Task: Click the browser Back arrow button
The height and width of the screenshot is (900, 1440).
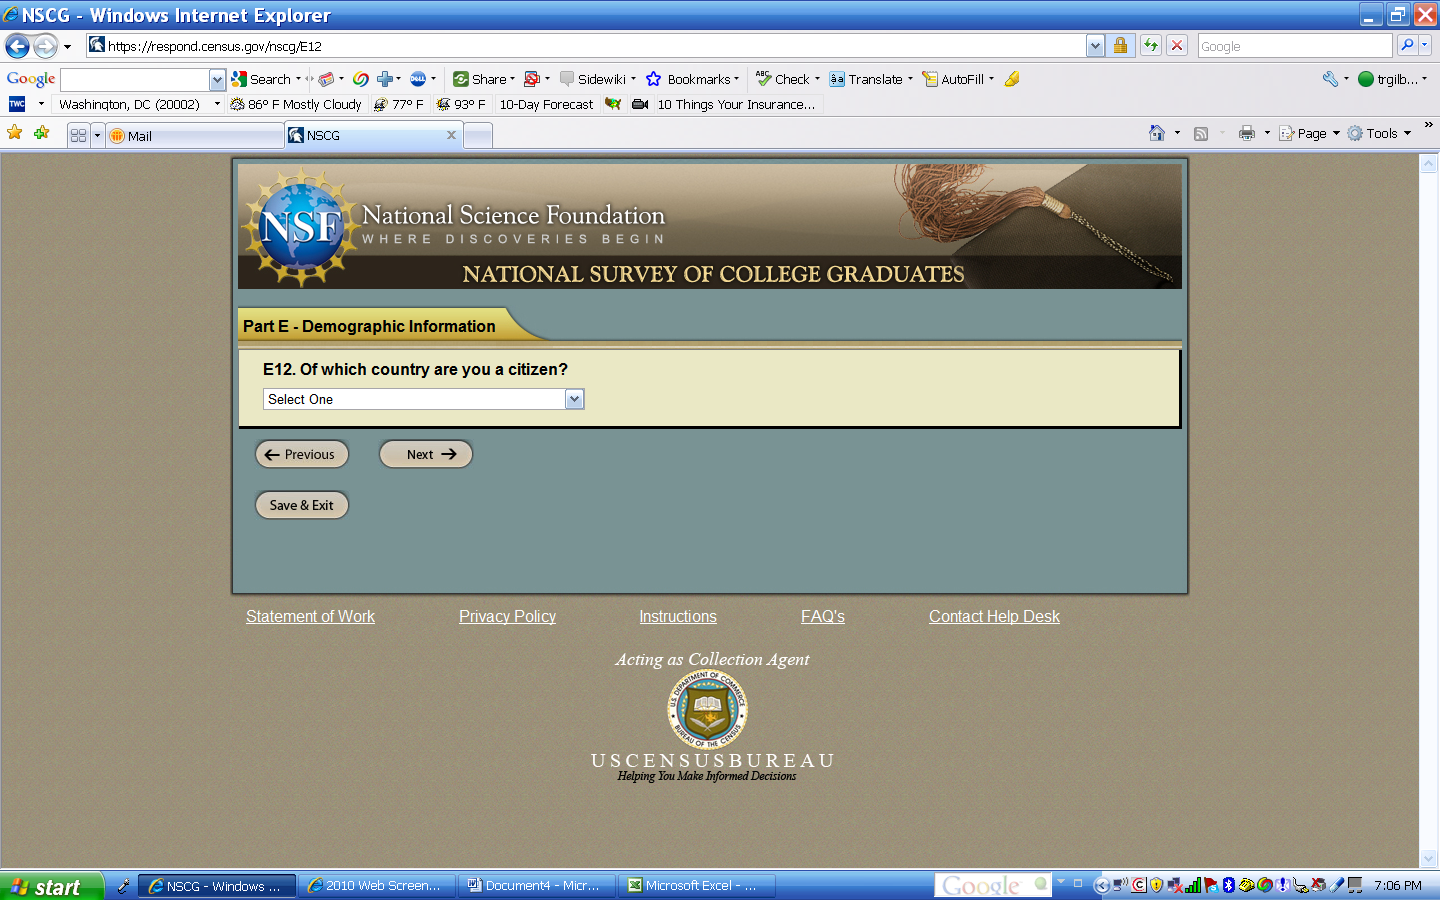Action: tap(17, 46)
